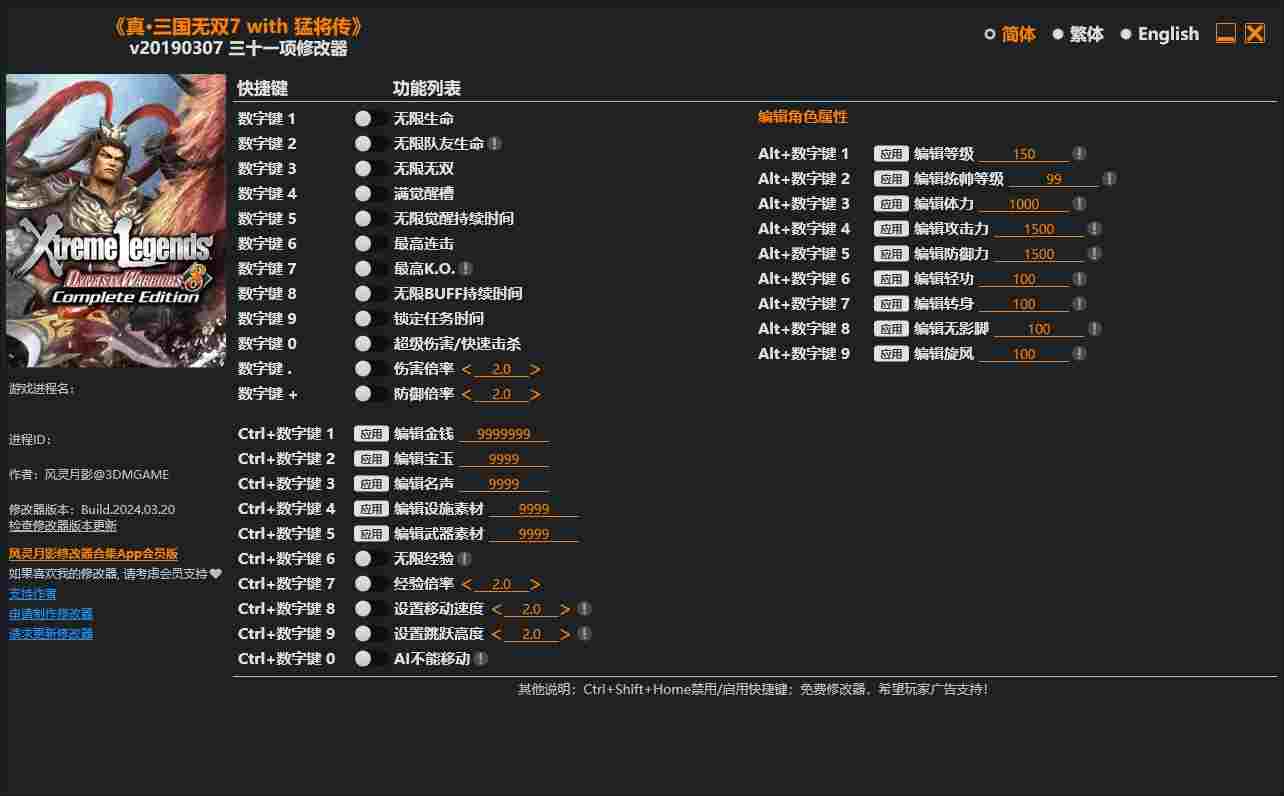Click info icon beside 设置移动速度
Screen dimensions: 1284x796
[585, 609]
